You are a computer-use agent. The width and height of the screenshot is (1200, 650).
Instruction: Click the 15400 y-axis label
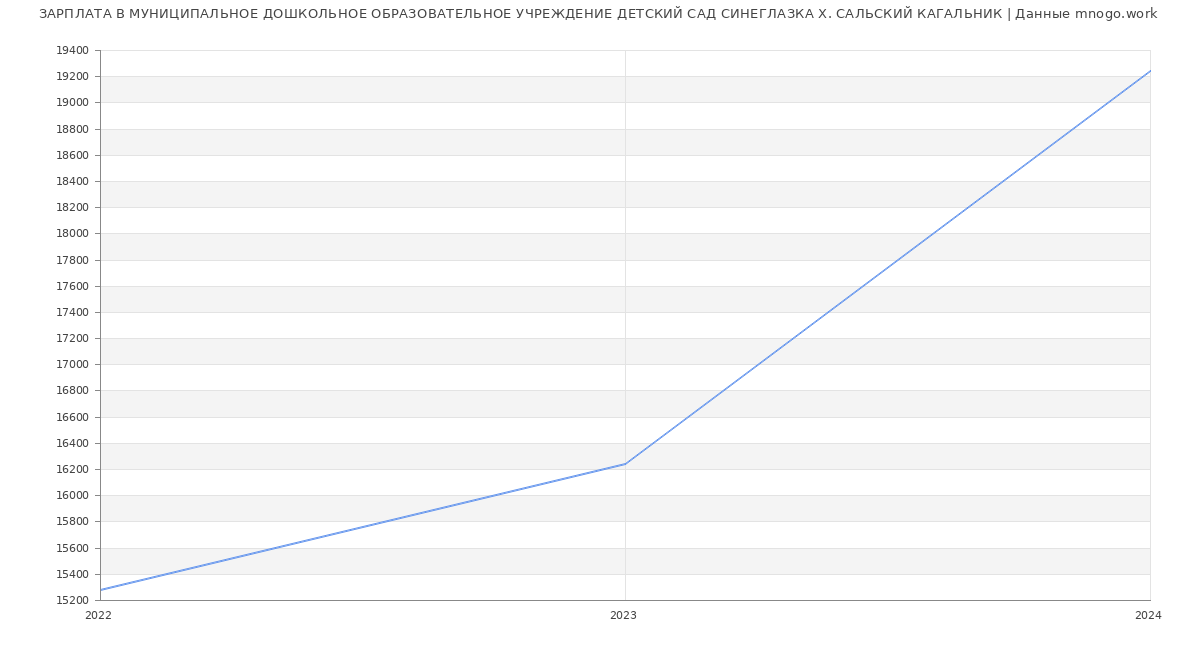pos(72,574)
